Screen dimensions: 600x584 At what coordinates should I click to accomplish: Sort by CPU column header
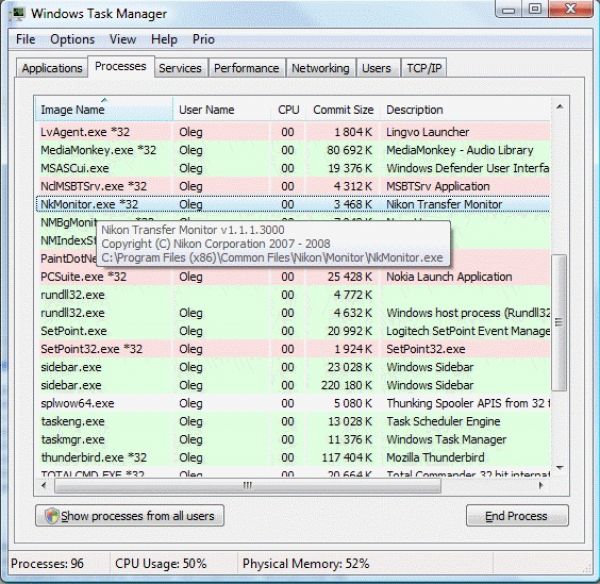pyautogui.click(x=288, y=109)
